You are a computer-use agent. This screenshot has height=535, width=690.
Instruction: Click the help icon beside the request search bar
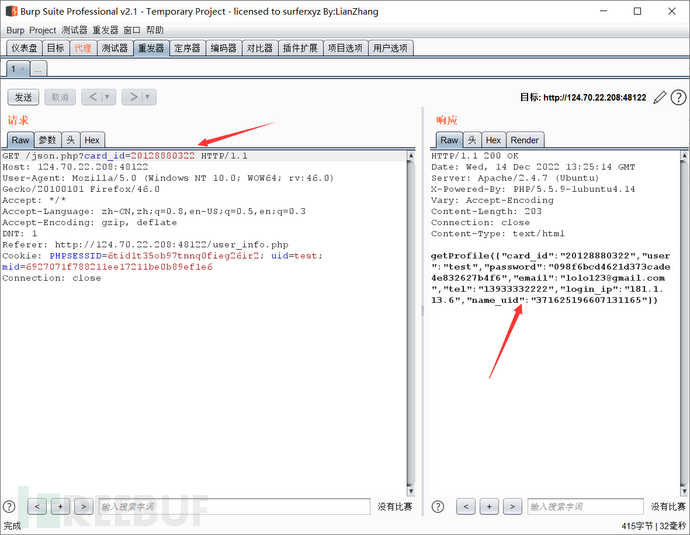pos(9,506)
